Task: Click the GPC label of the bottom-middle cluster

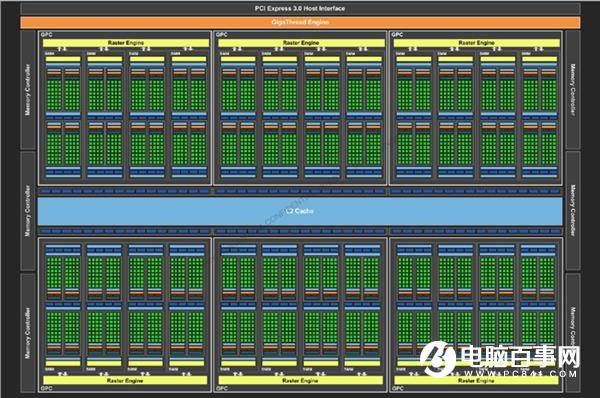Action: pyautogui.click(x=222, y=388)
